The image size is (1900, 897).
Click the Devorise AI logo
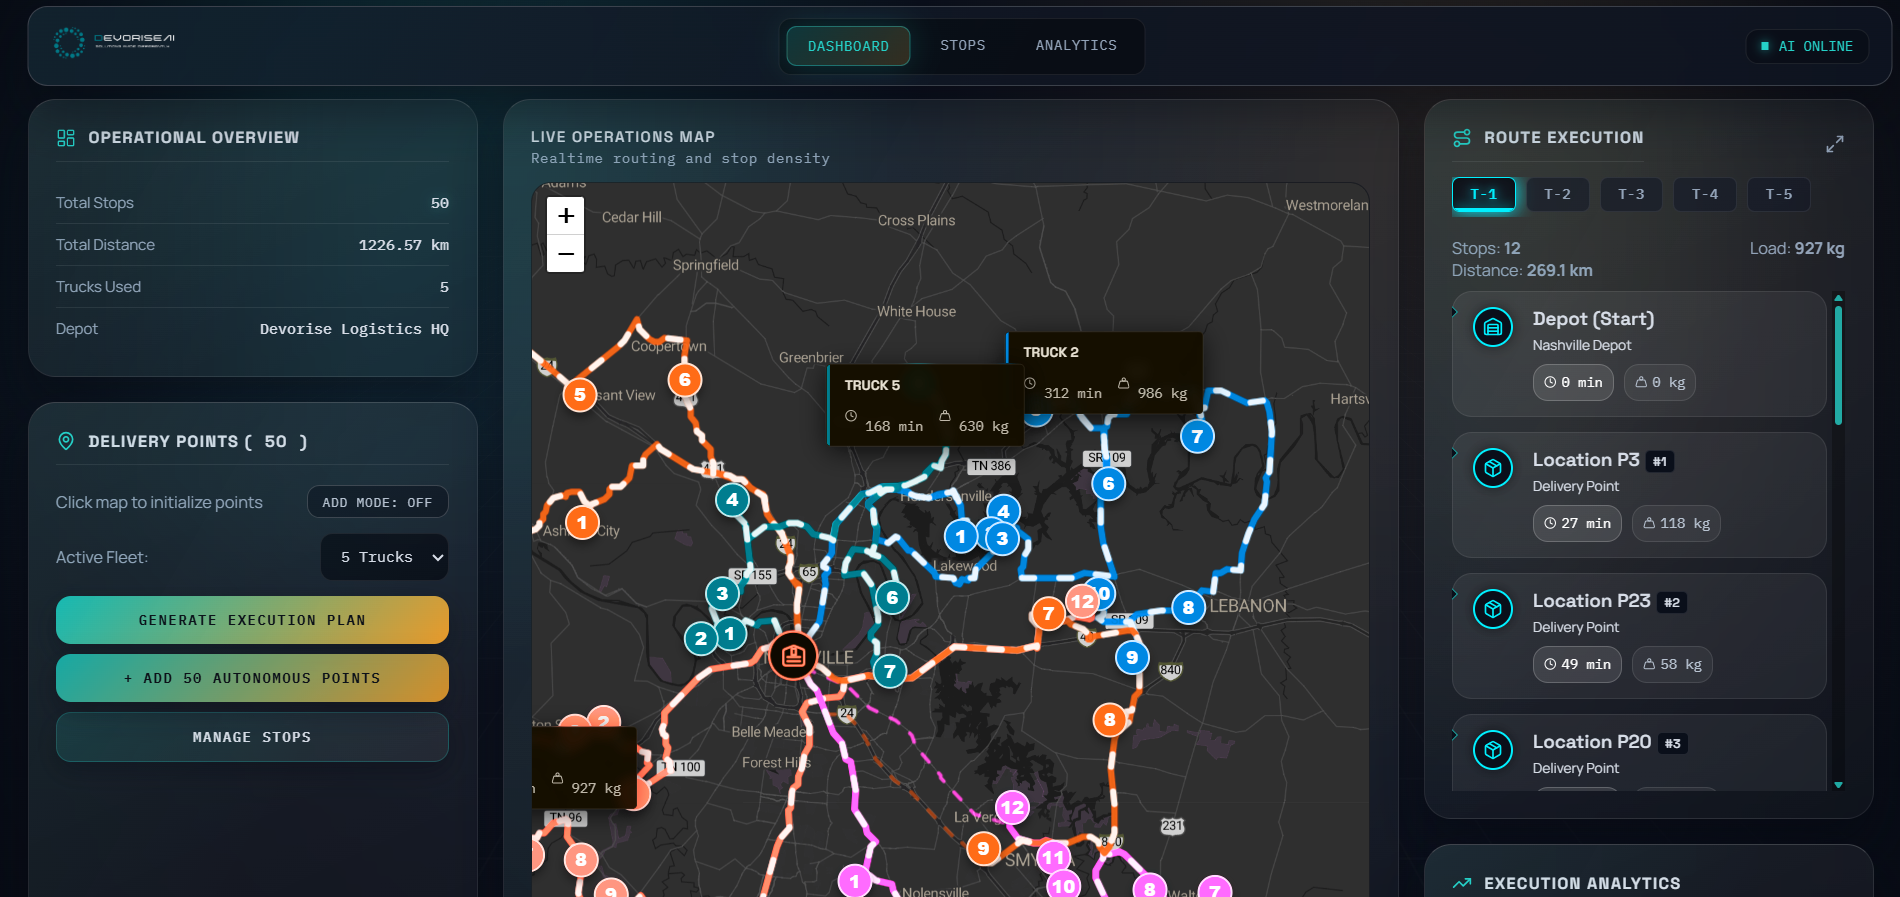(x=114, y=42)
